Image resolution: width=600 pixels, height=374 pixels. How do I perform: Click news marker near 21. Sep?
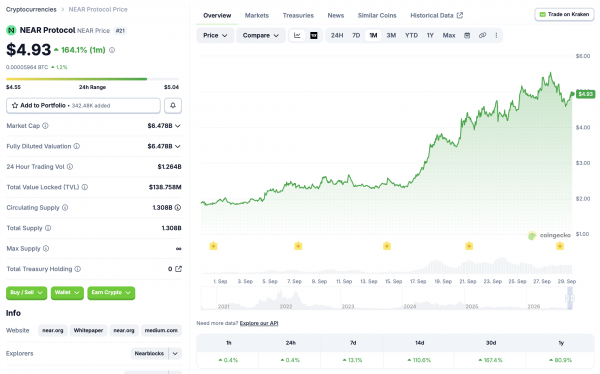point(469,246)
